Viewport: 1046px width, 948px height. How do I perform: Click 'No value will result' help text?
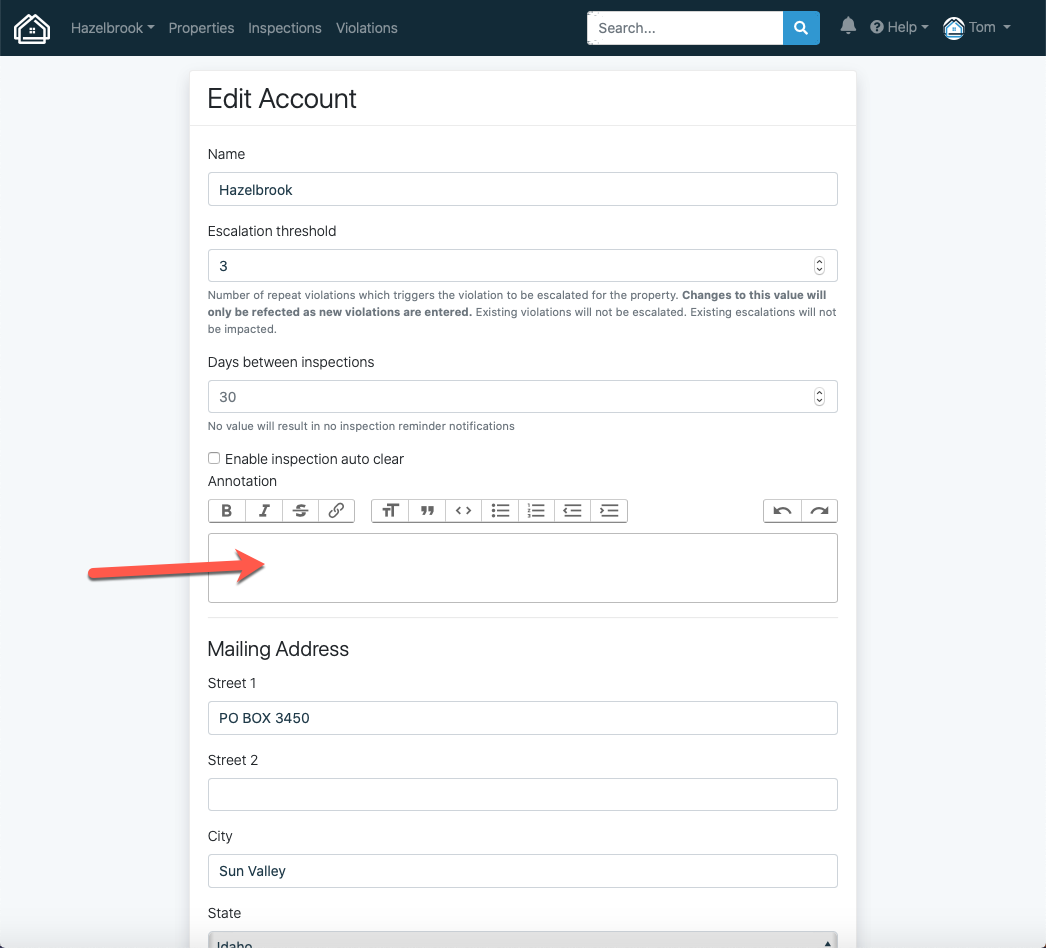(x=361, y=426)
